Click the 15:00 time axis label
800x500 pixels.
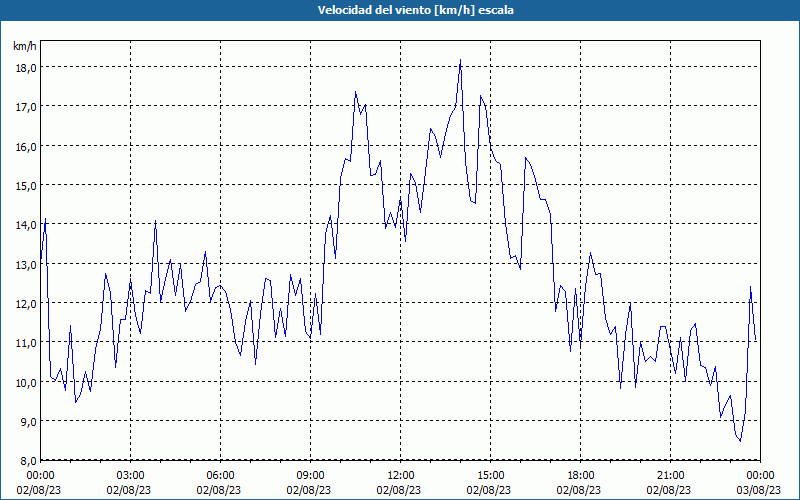(490, 476)
